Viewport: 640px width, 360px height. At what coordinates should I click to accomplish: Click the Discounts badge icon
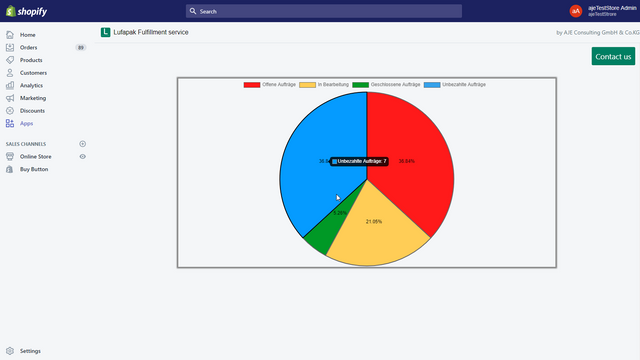[x=10, y=111]
